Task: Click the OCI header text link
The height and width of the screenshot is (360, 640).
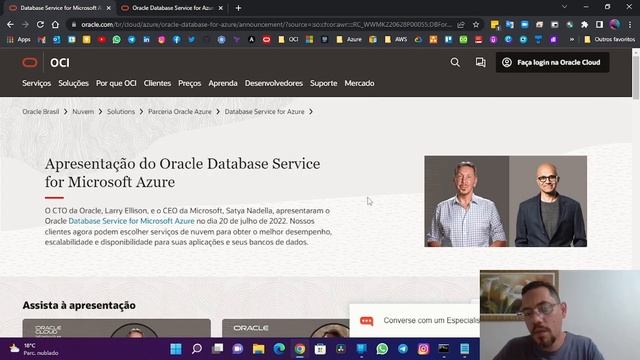Action: click(x=60, y=62)
